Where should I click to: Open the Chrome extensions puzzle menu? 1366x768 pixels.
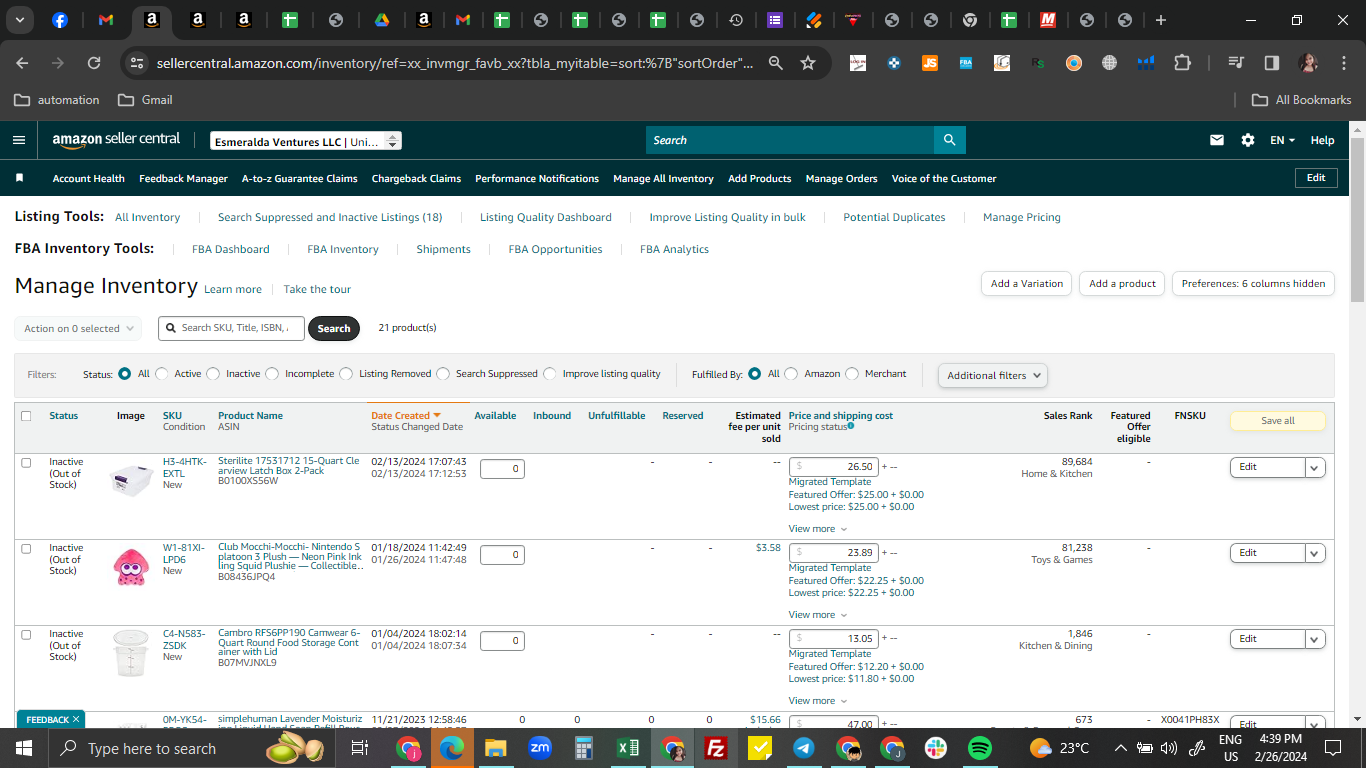(1182, 63)
